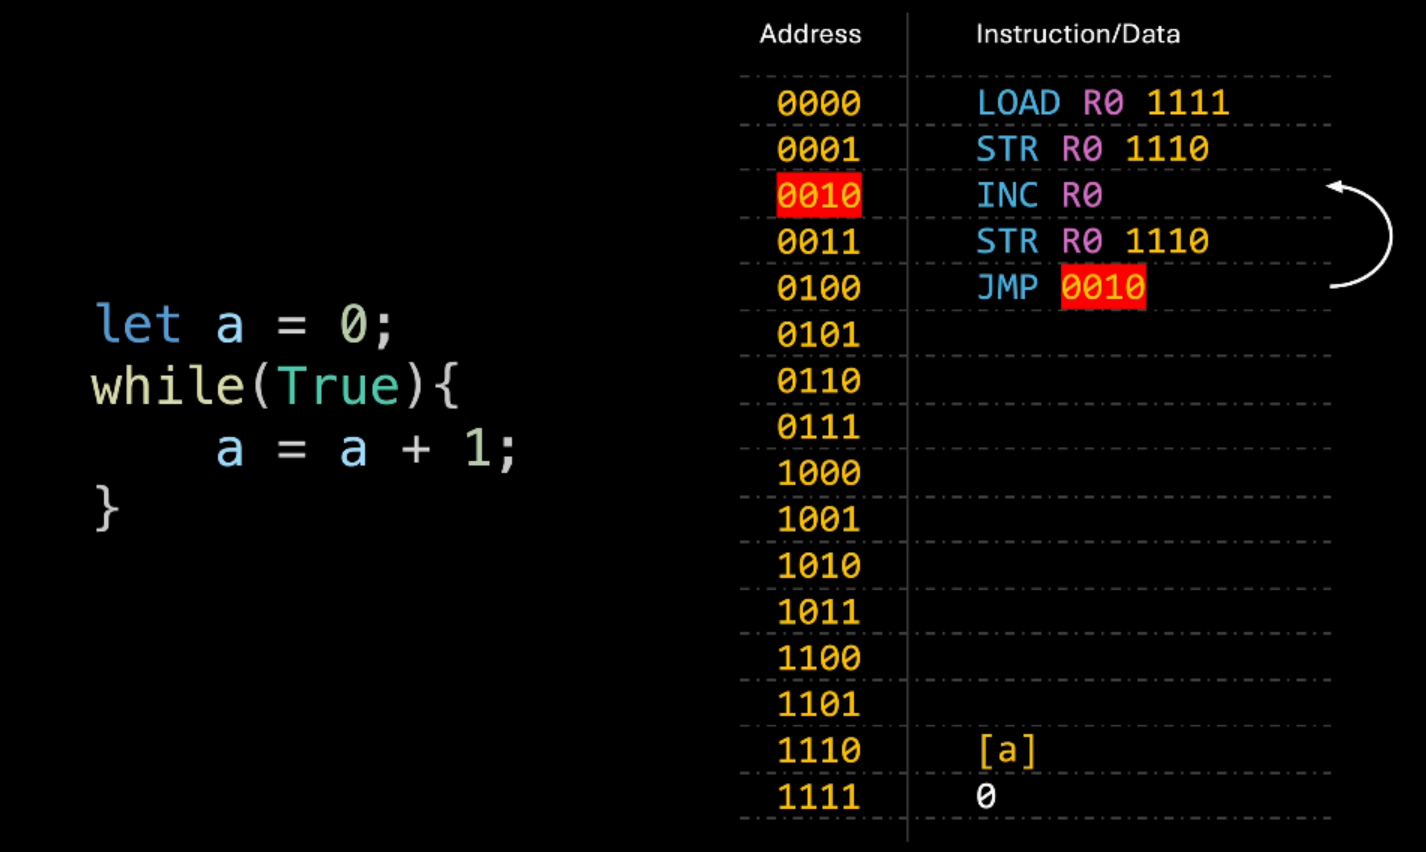The height and width of the screenshot is (852, 1426).
Task: Select memory address 1111
Action: [818, 796]
